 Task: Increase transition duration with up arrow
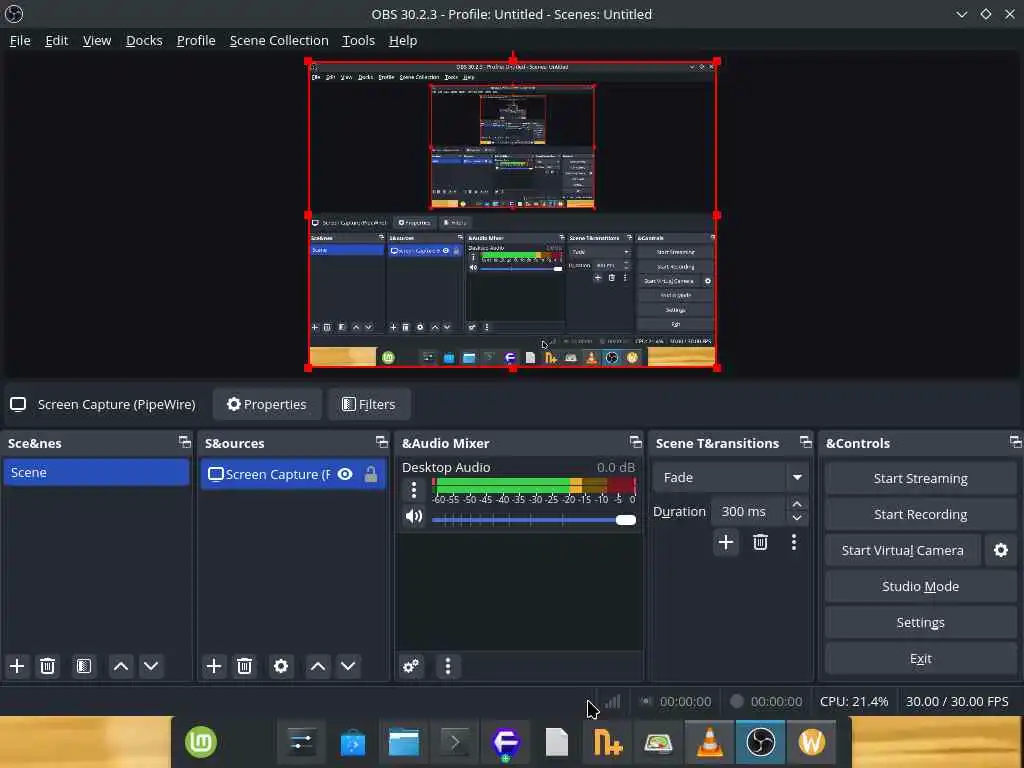pyautogui.click(x=797, y=504)
